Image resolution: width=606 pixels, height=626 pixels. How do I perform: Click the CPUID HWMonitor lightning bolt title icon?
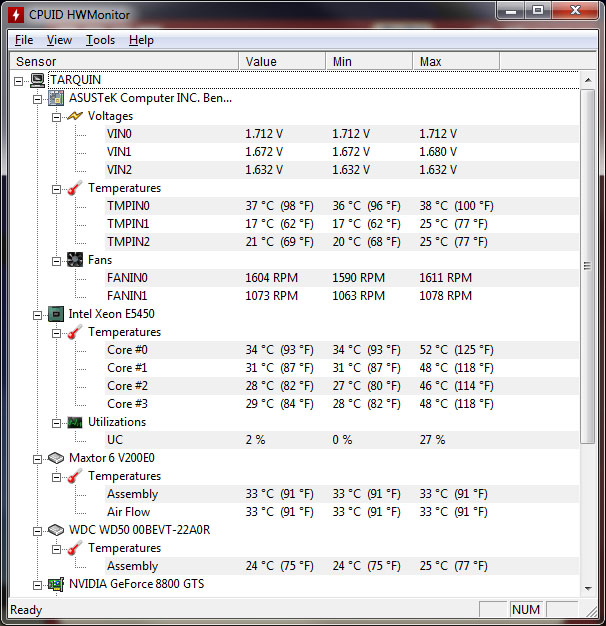pyautogui.click(x=16, y=15)
